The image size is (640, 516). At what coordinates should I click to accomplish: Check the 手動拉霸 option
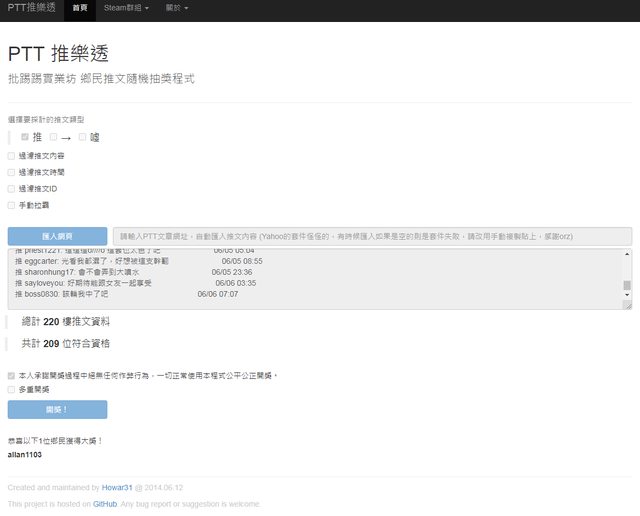click(x=11, y=204)
